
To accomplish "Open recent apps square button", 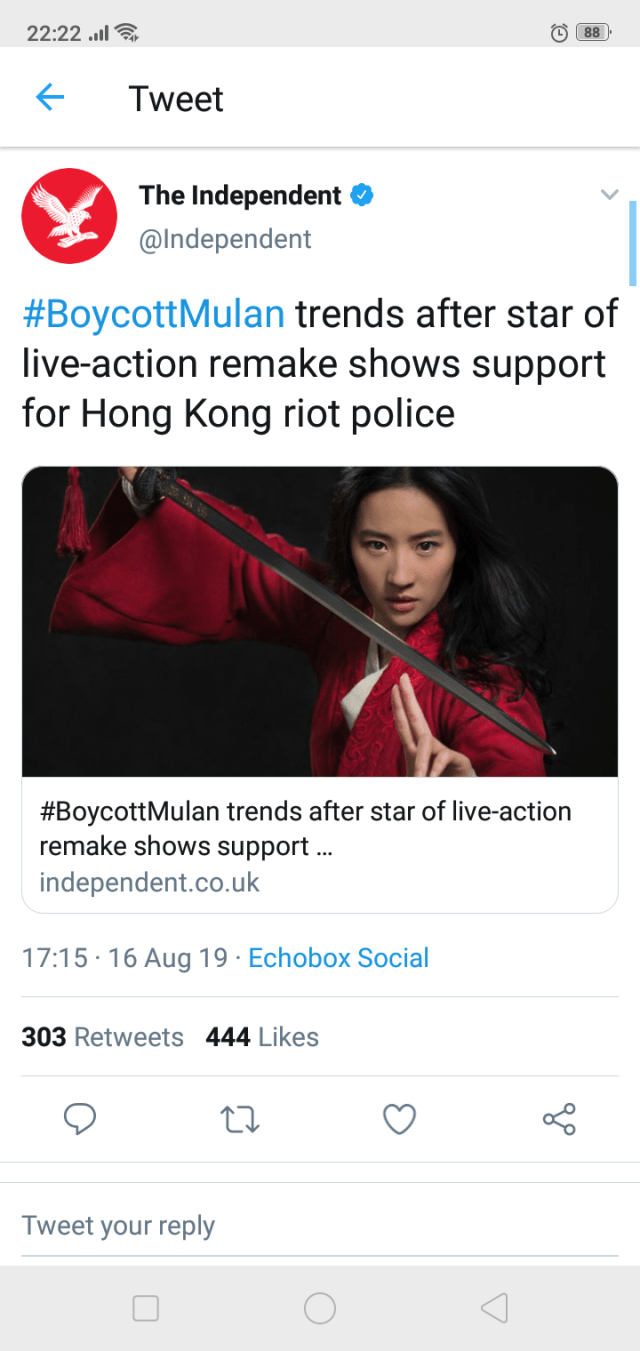I will pos(146,1308).
